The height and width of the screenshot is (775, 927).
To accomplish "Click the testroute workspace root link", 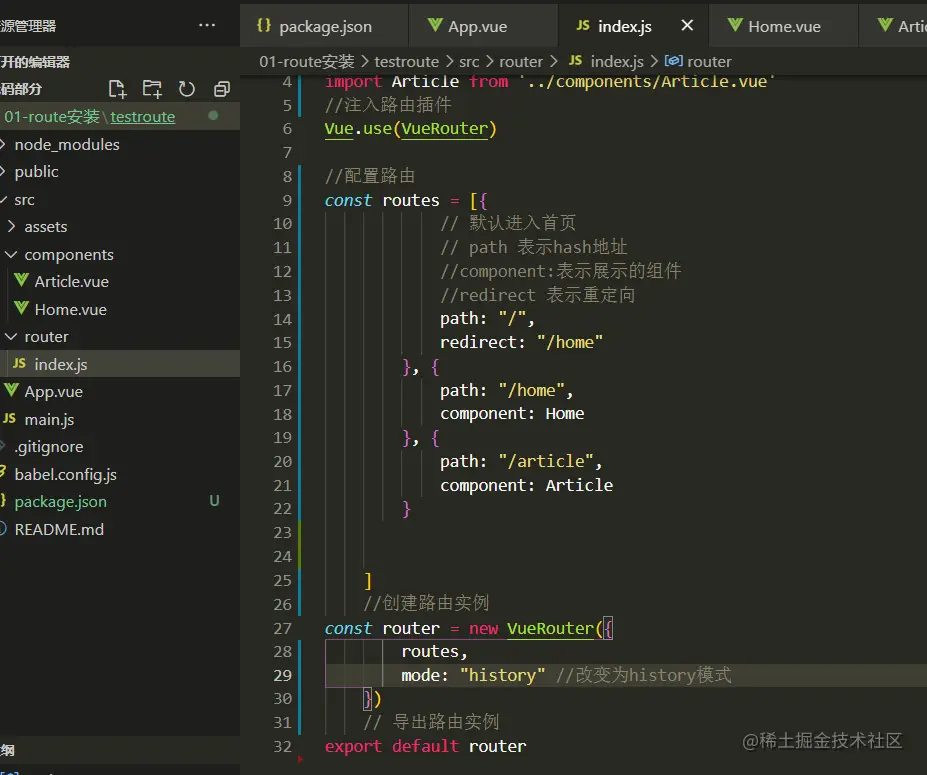I will click(142, 116).
